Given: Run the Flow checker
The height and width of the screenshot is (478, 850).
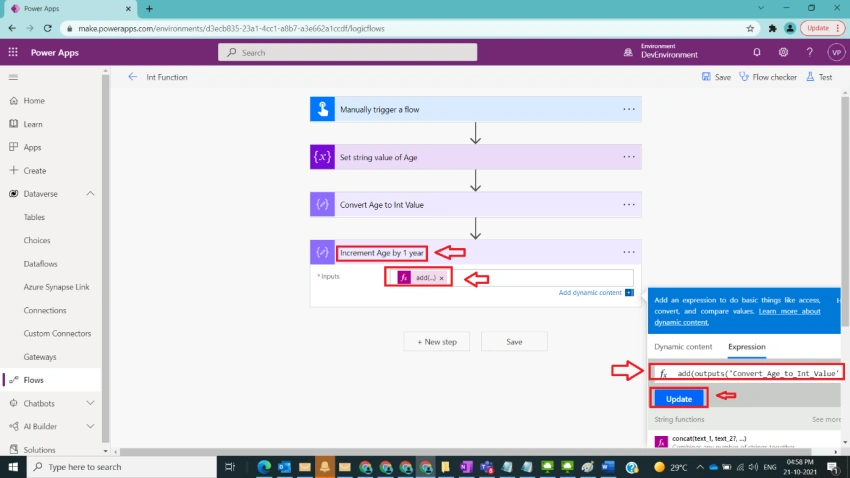Looking at the screenshot, I should pyautogui.click(x=768, y=77).
